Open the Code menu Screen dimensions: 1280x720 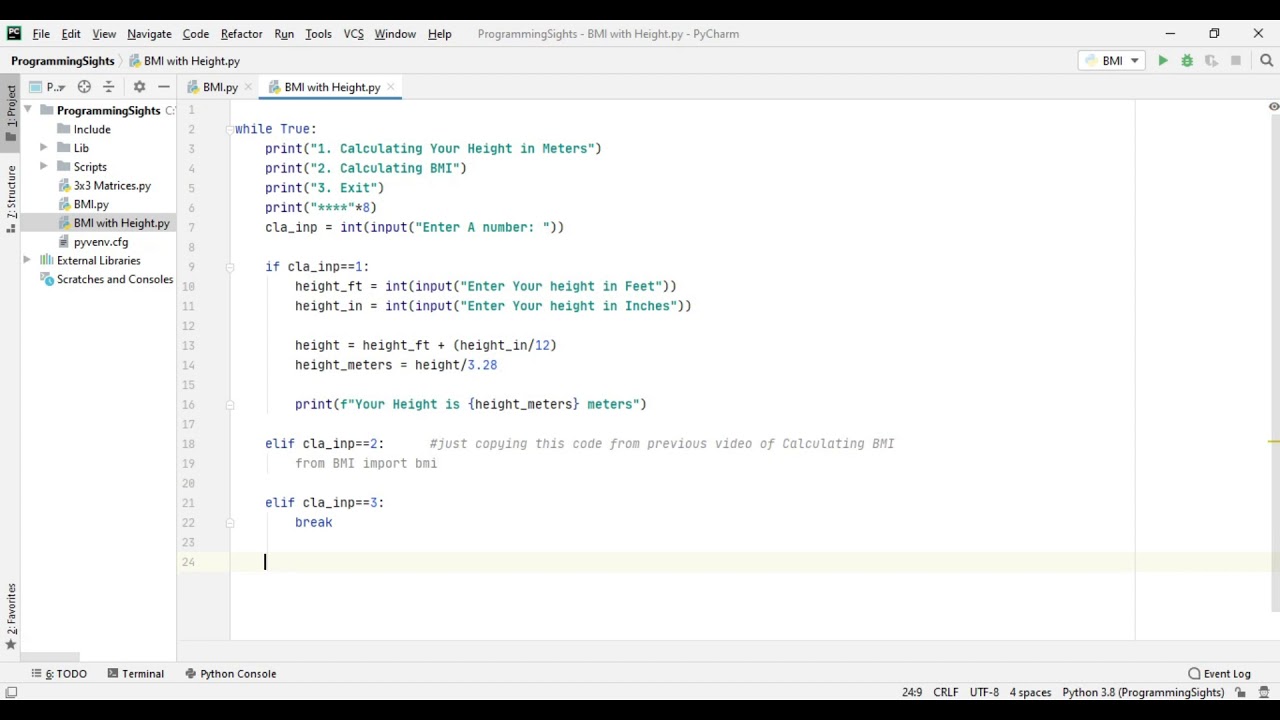195,34
